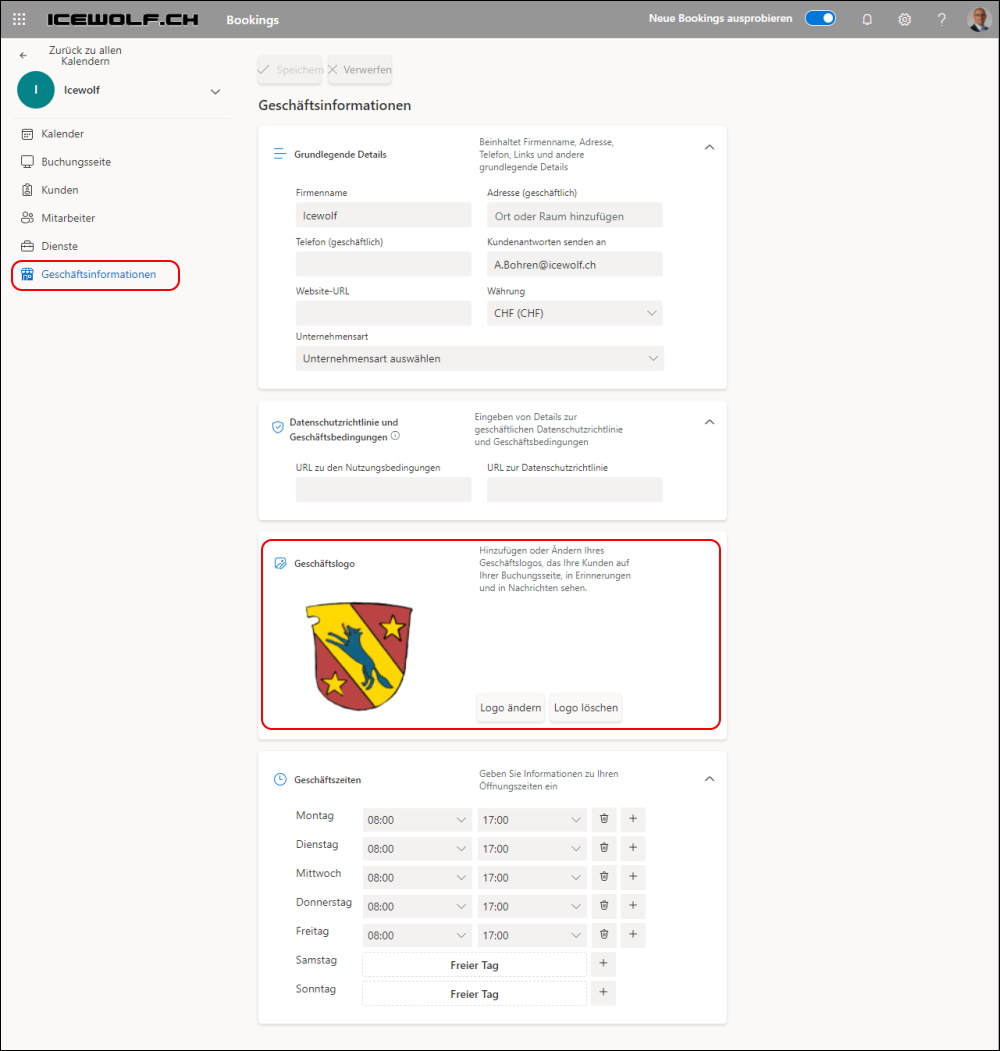Screen dimensions: 1000x1051
Task: Click Logo löschen button
Action: (586, 708)
